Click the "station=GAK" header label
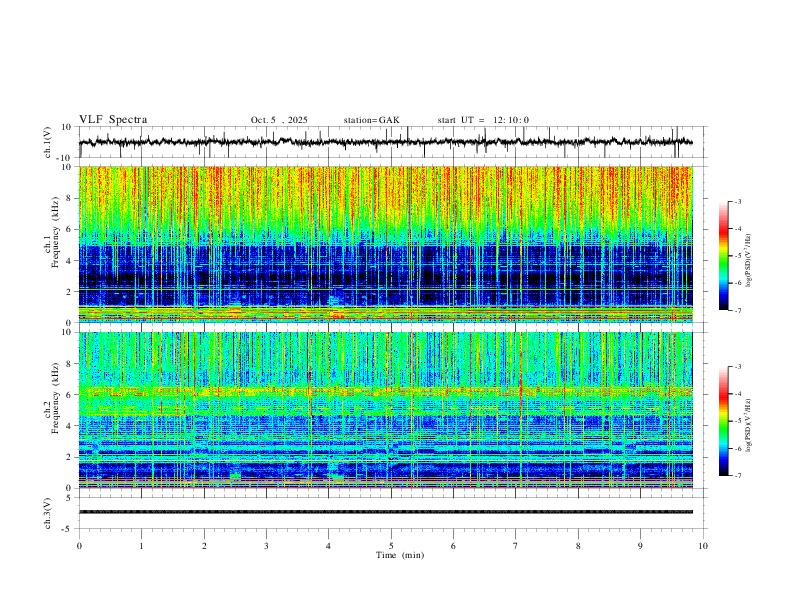Screen dimensions: 792x612 (x=371, y=120)
